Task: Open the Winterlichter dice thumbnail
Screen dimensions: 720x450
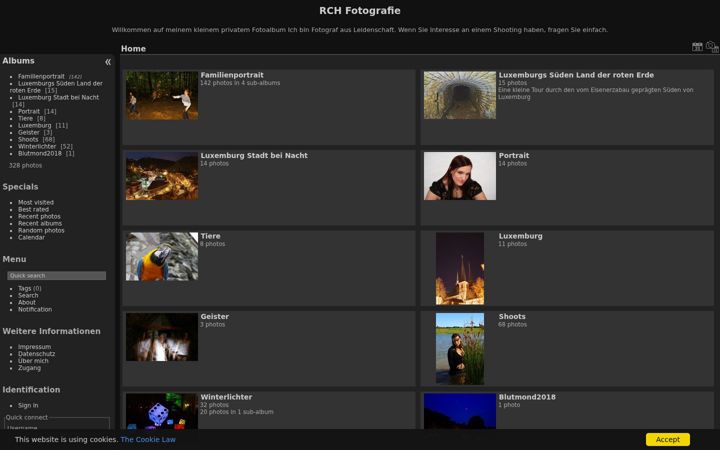Action: (162, 411)
